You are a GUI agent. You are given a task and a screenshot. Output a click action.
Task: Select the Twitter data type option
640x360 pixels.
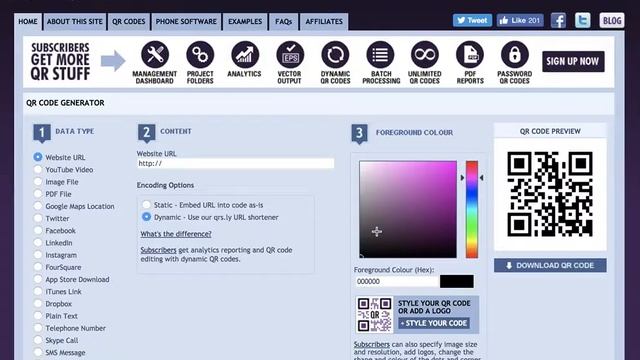pos(38,218)
